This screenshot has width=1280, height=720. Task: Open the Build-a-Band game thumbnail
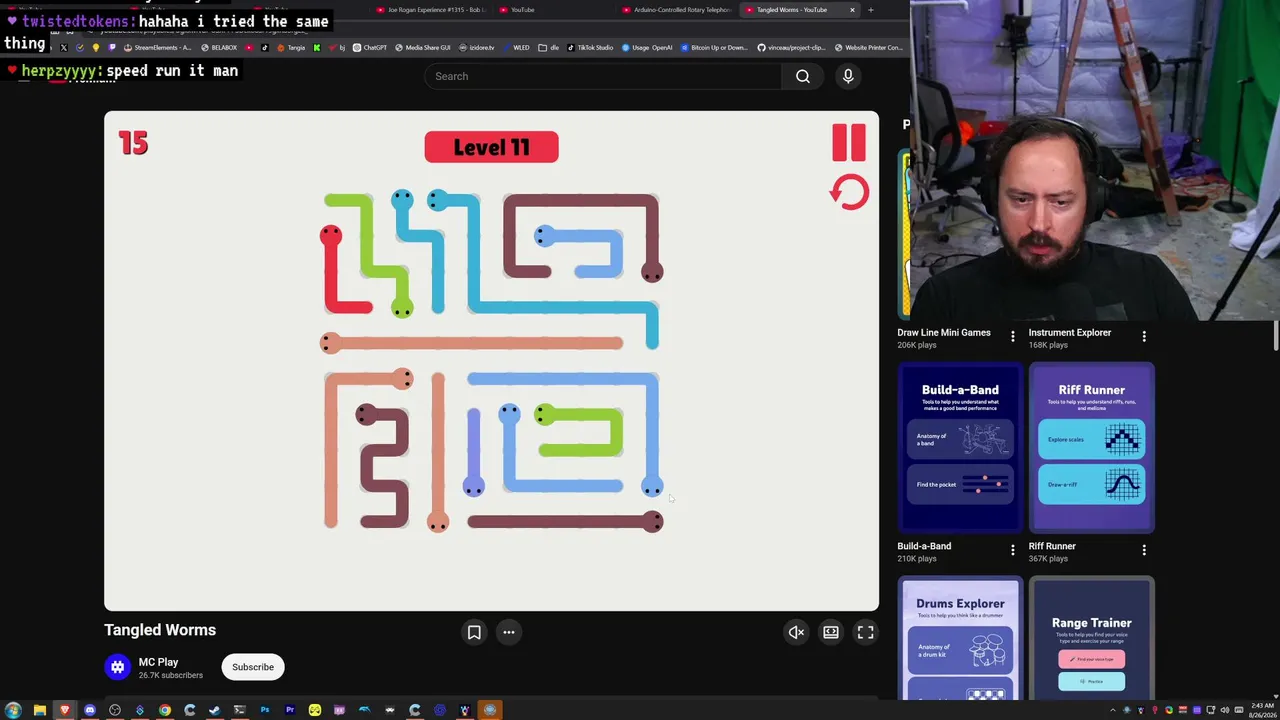pyautogui.click(x=960, y=448)
